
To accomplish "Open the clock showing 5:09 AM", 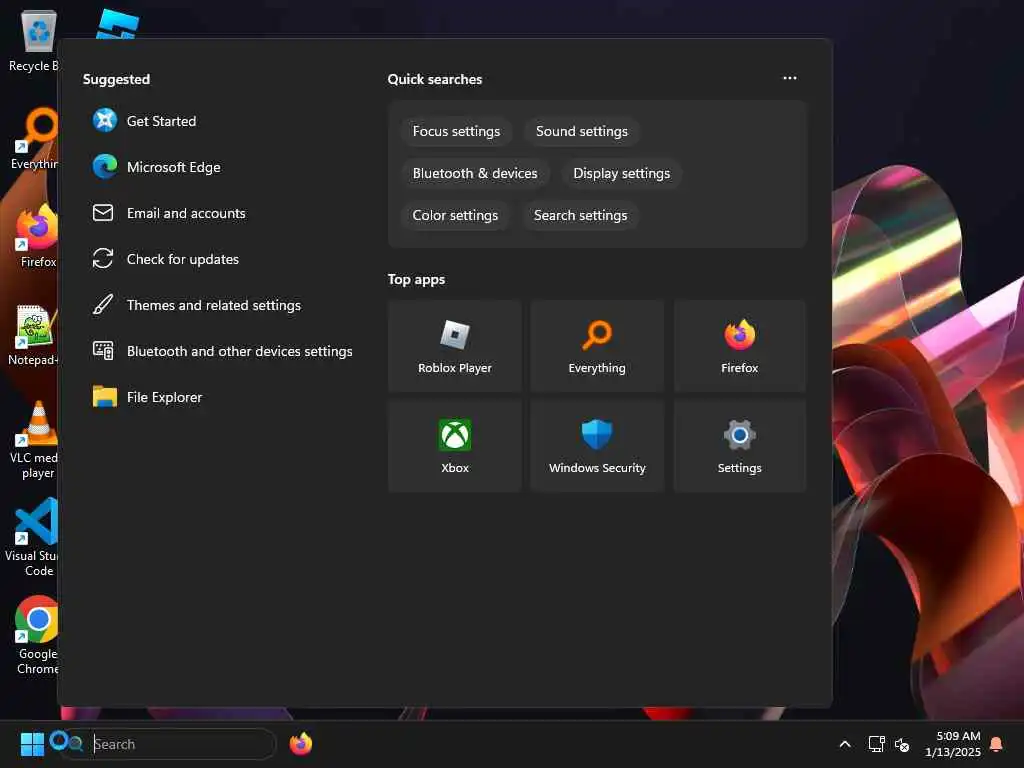I will click(953, 744).
